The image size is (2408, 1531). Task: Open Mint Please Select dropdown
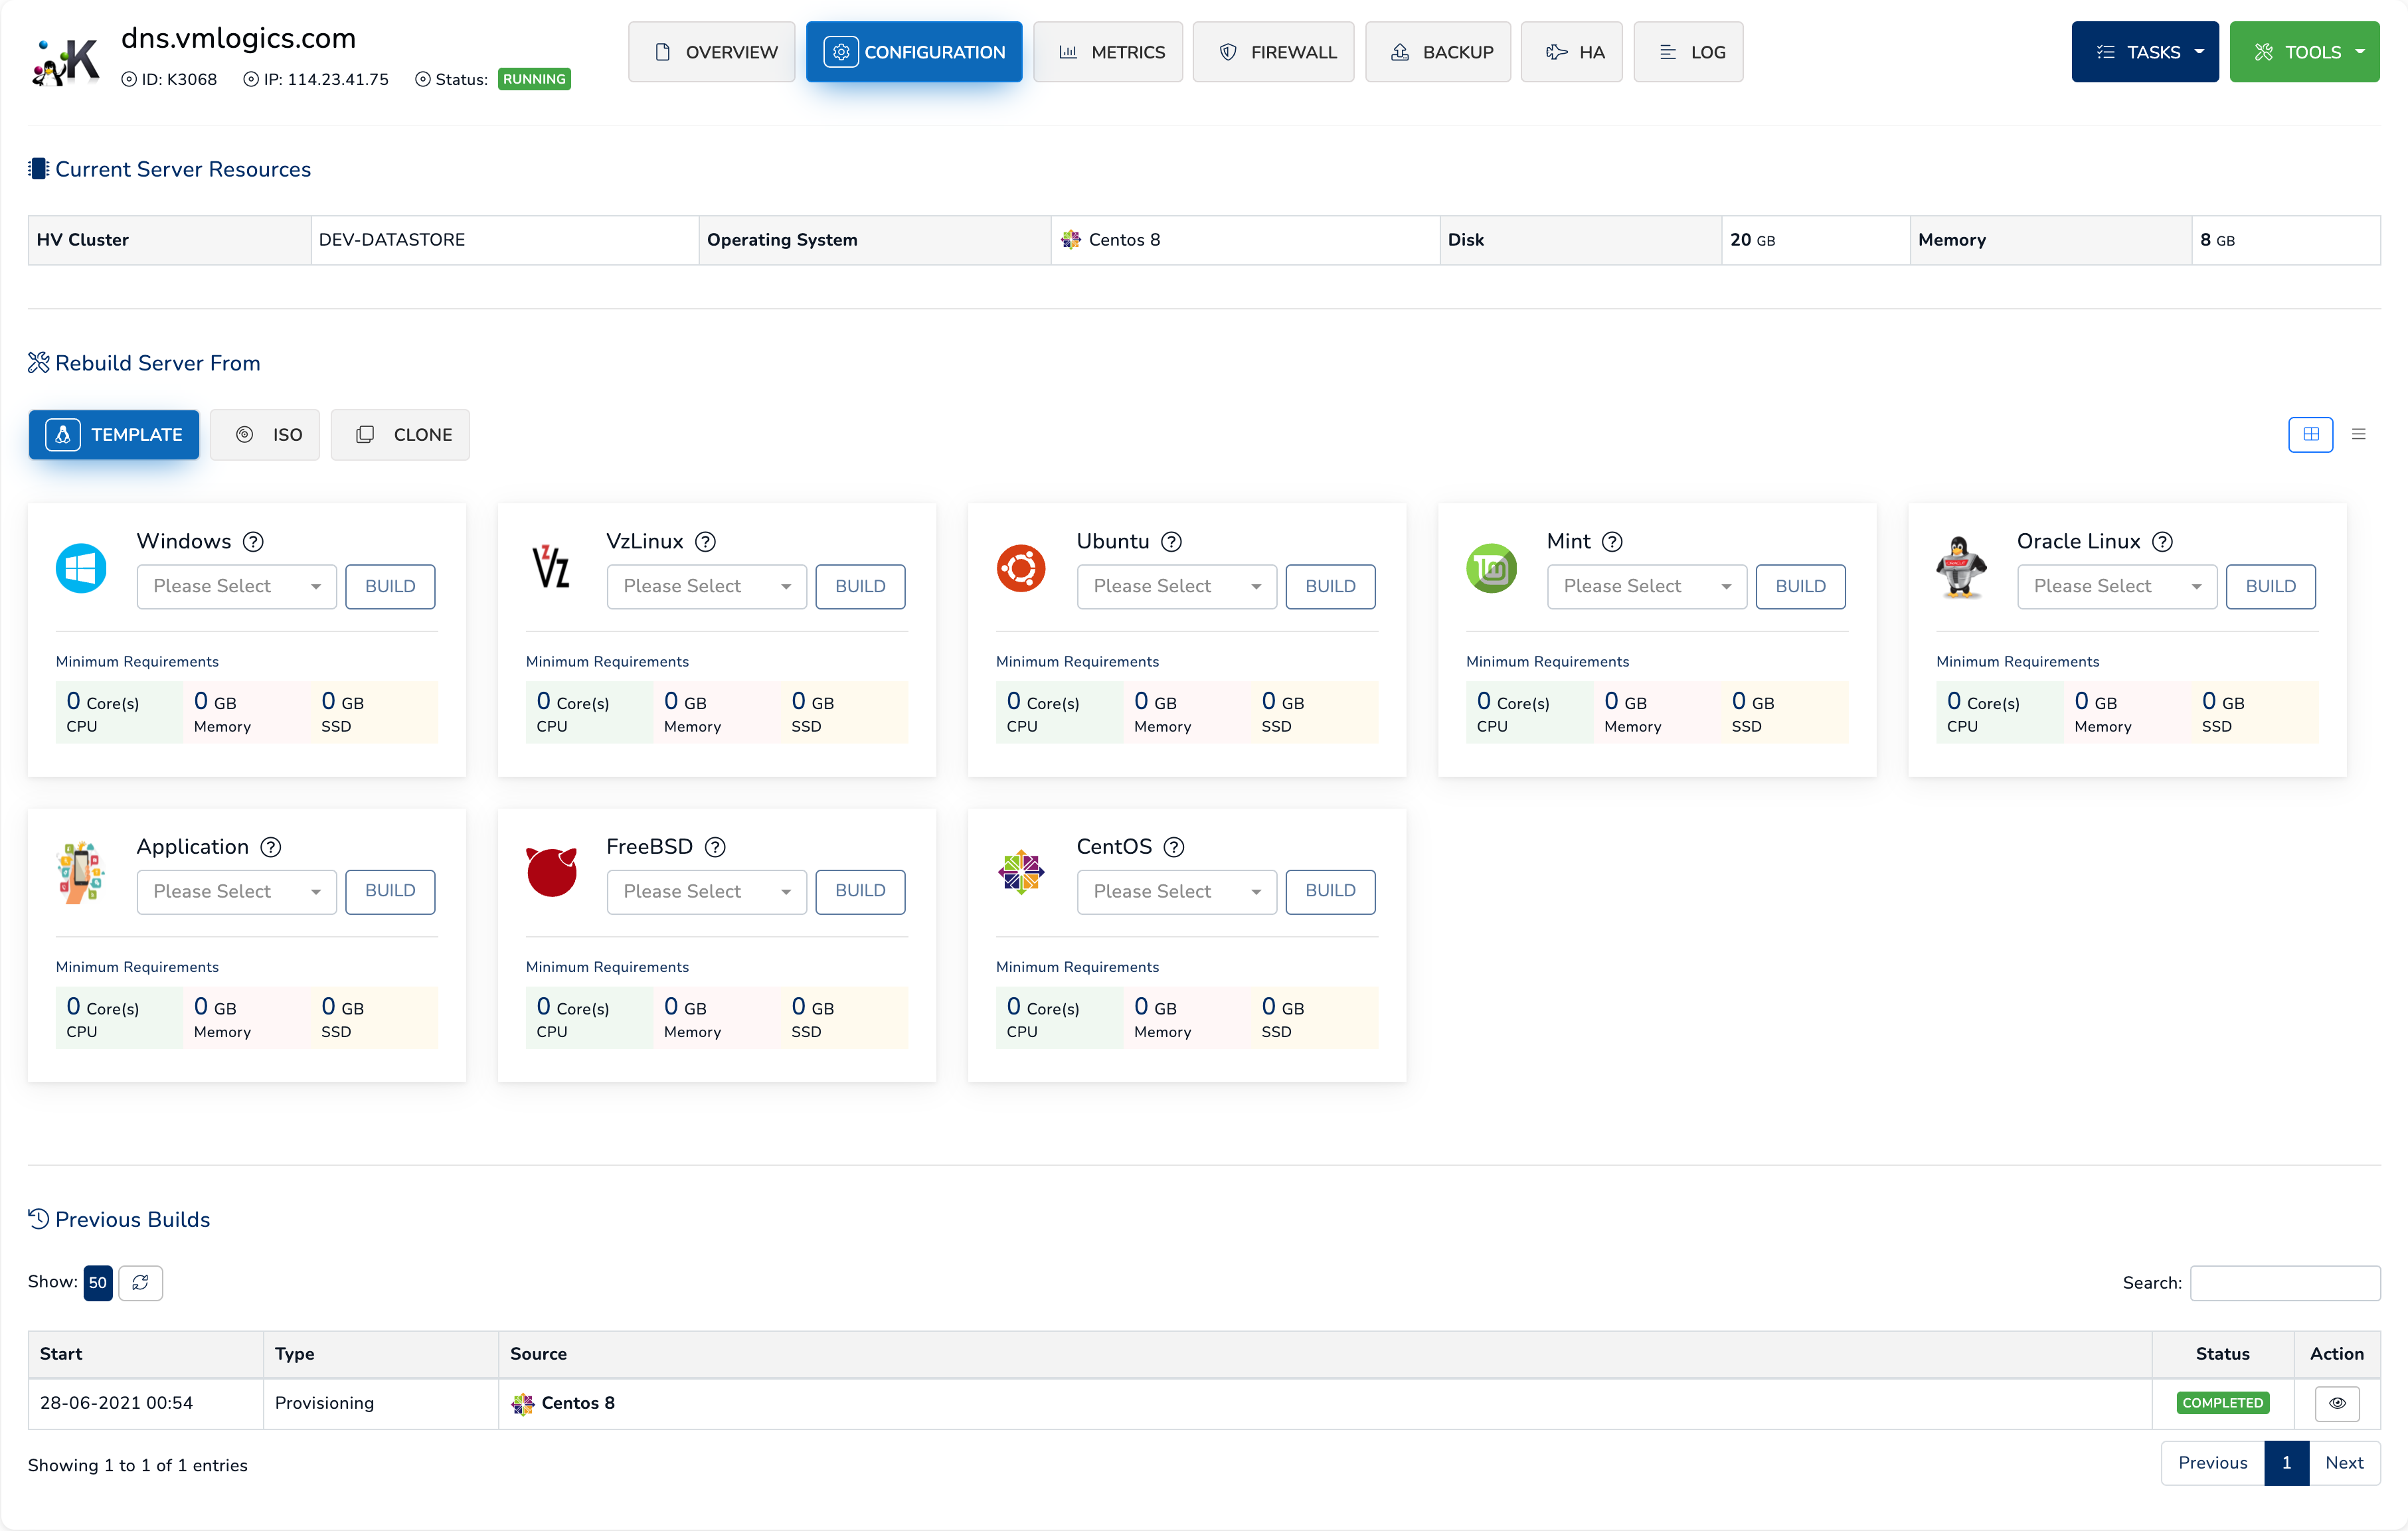point(1646,586)
